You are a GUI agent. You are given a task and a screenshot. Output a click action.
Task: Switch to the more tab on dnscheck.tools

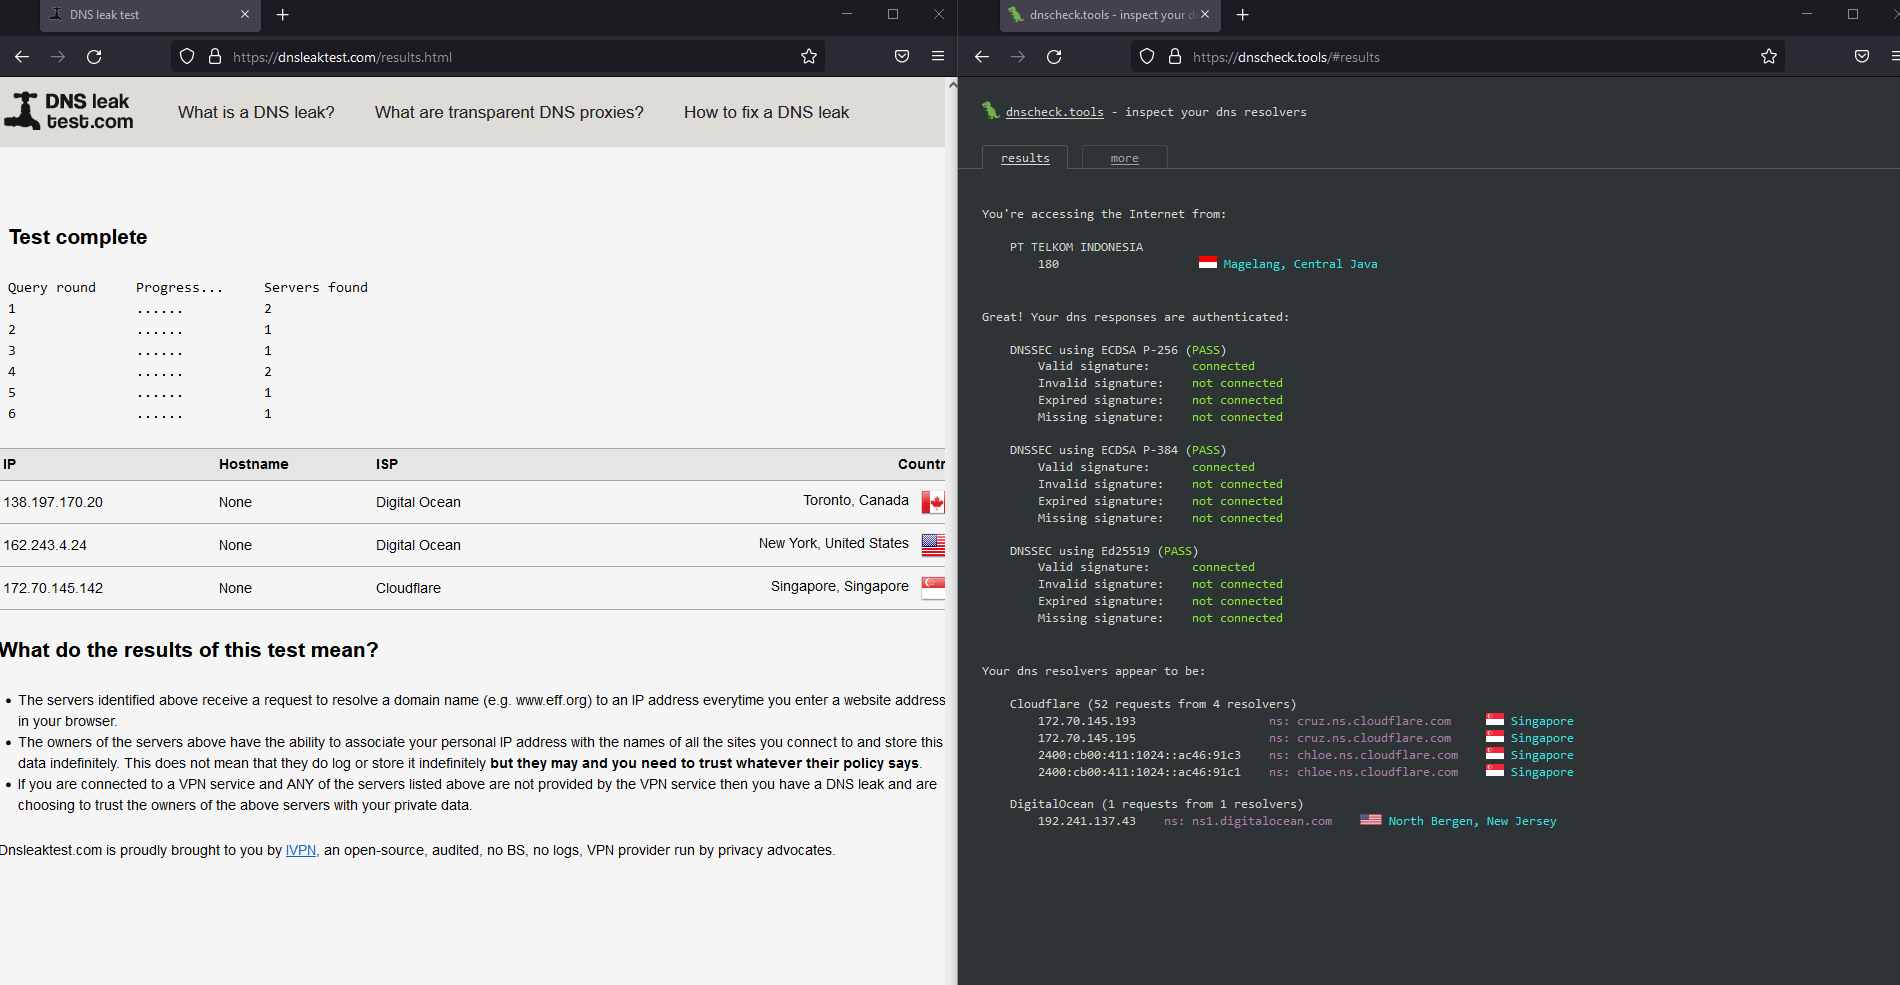pyautogui.click(x=1124, y=158)
